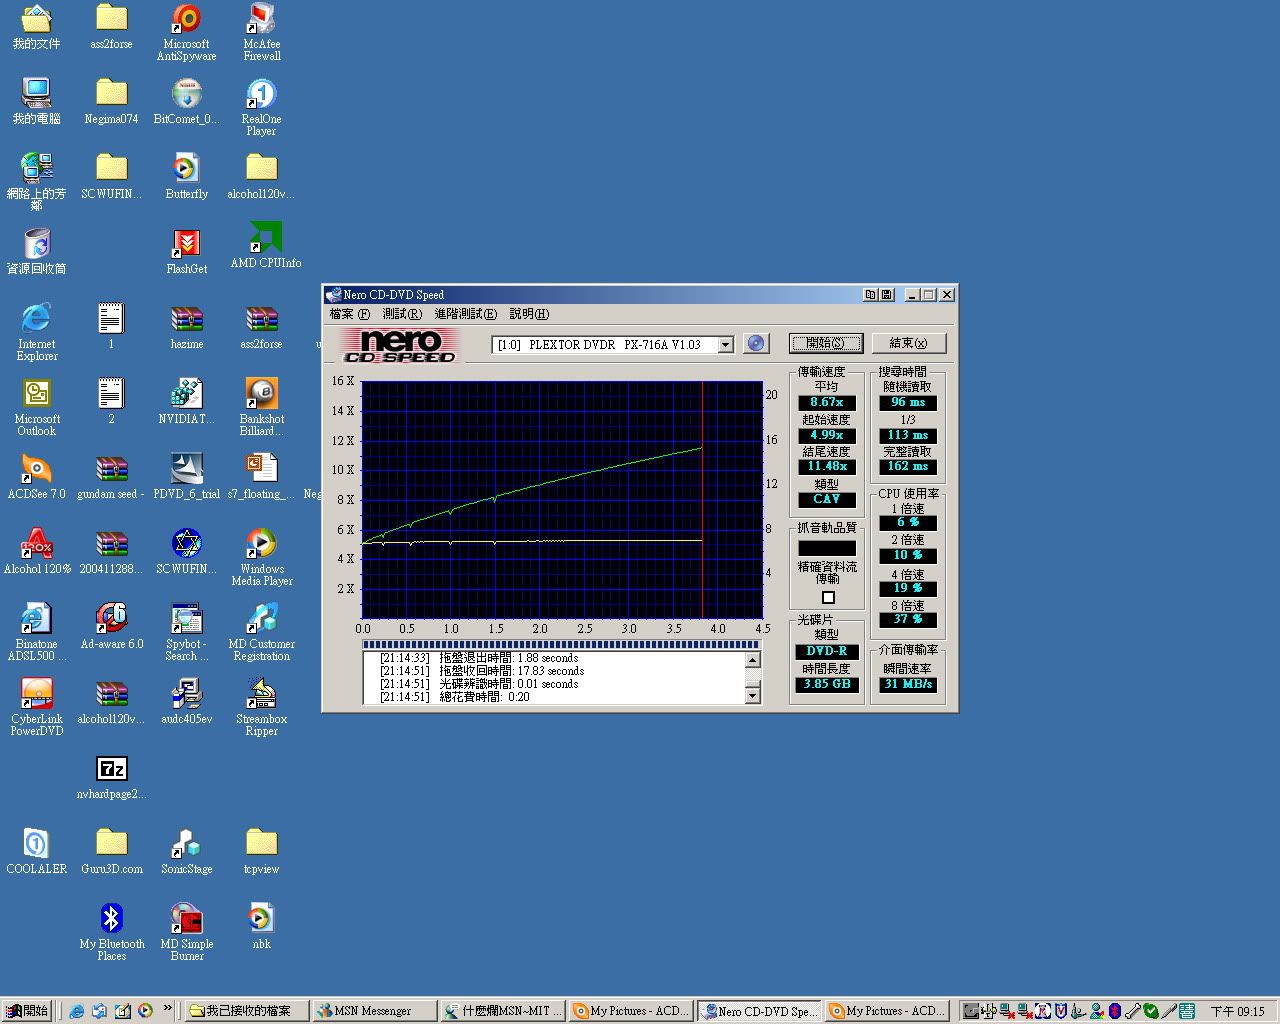Select the Recycle Bin desktop icon

pos(37,251)
